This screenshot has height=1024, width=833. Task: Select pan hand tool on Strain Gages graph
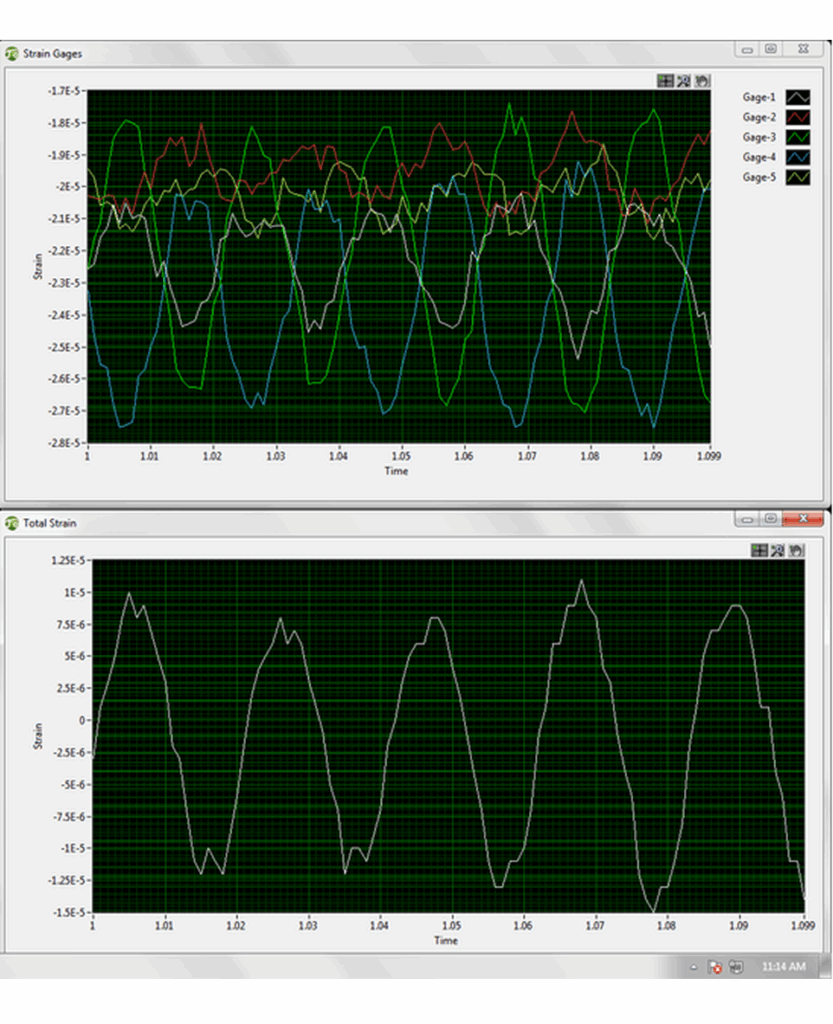click(702, 81)
